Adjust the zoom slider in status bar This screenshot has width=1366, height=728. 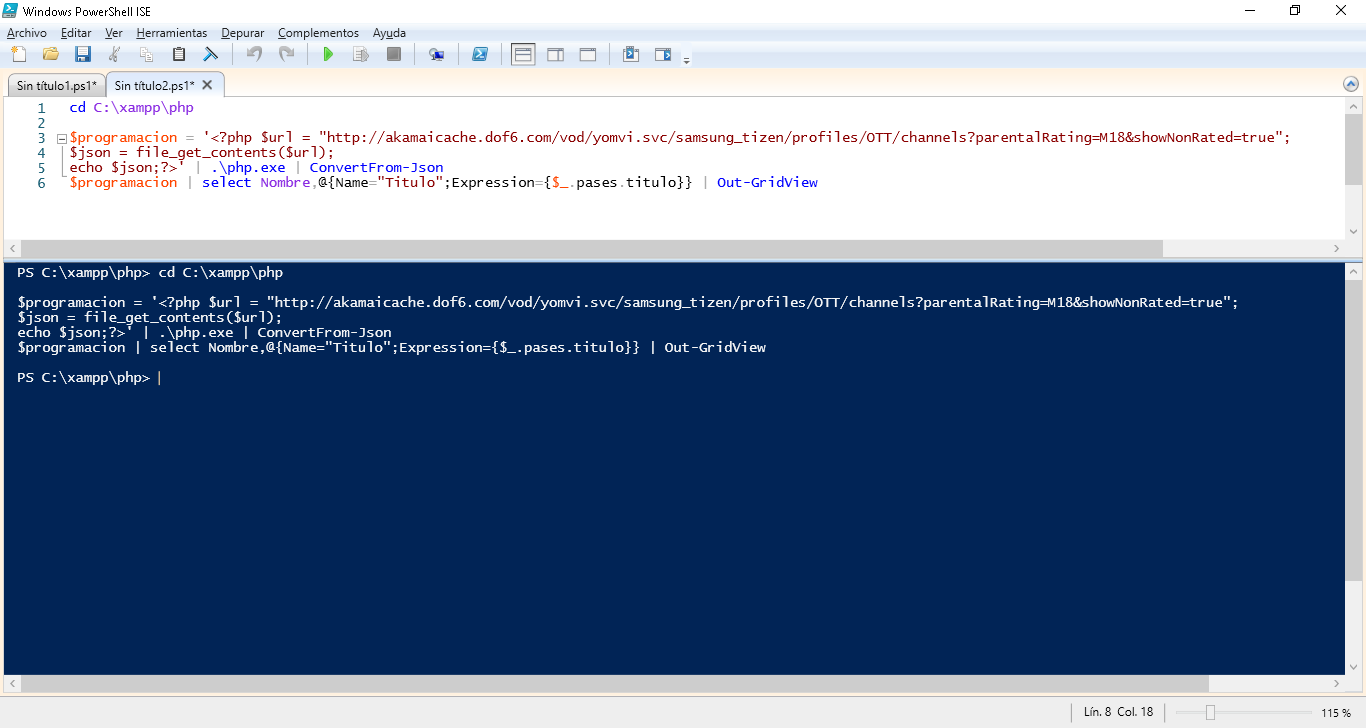pos(1210,712)
